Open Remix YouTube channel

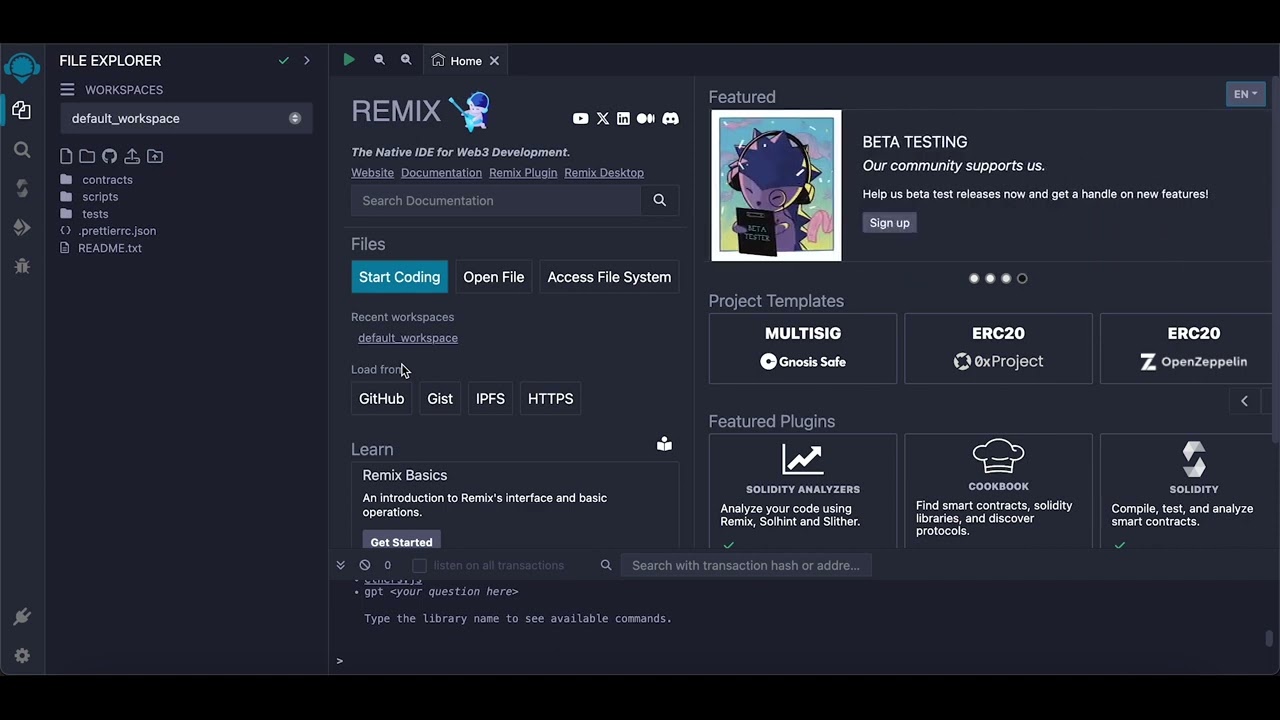click(580, 118)
